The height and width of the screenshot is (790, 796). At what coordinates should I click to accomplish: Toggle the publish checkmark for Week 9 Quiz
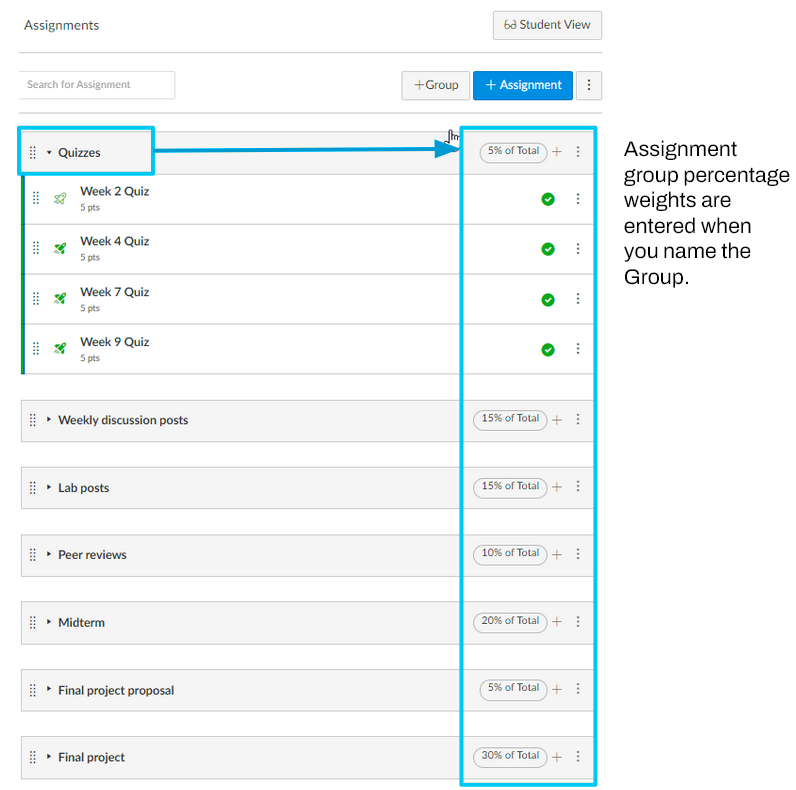[x=548, y=350]
